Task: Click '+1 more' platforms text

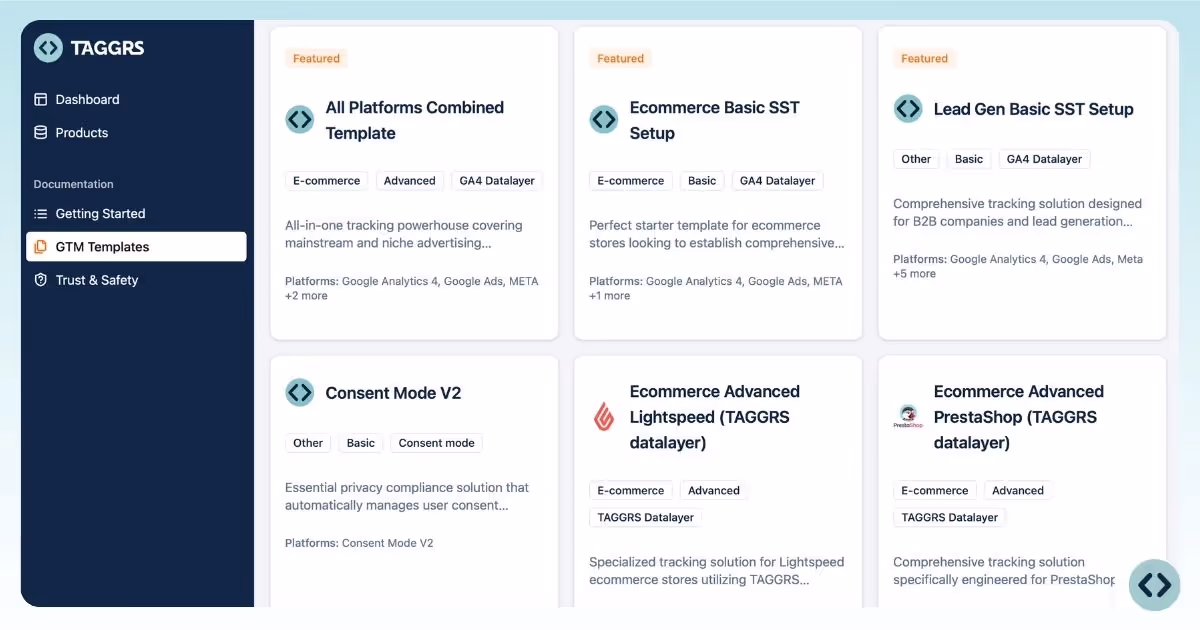Action: pos(610,296)
